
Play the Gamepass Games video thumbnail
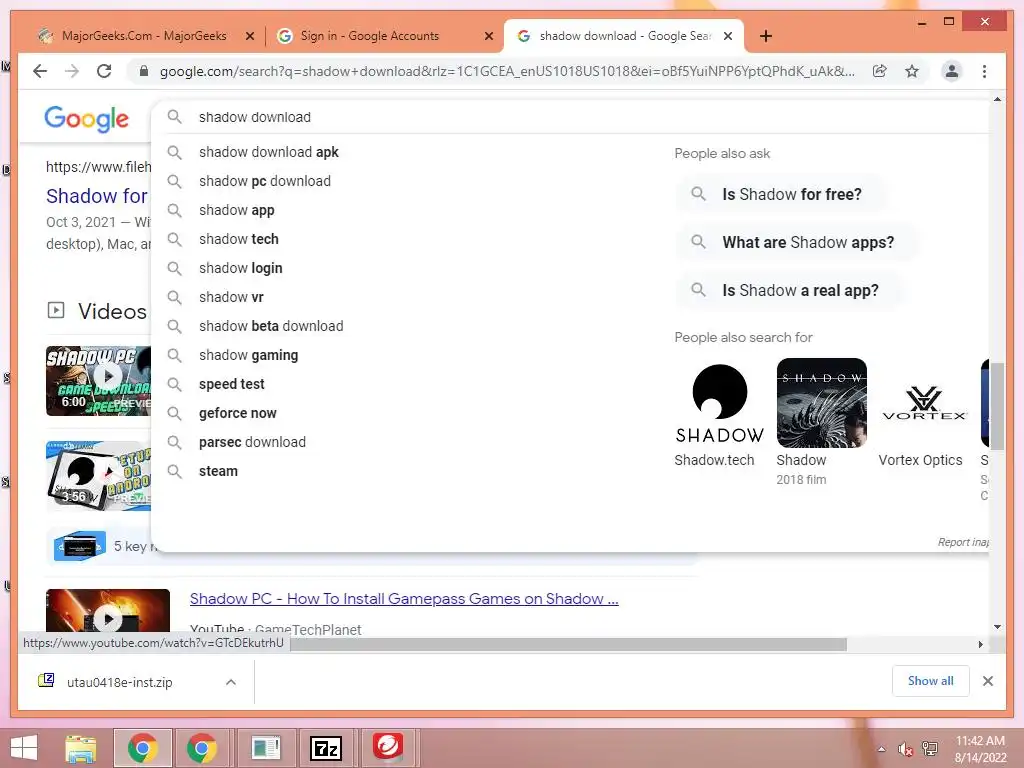pyautogui.click(x=108, y=611)
